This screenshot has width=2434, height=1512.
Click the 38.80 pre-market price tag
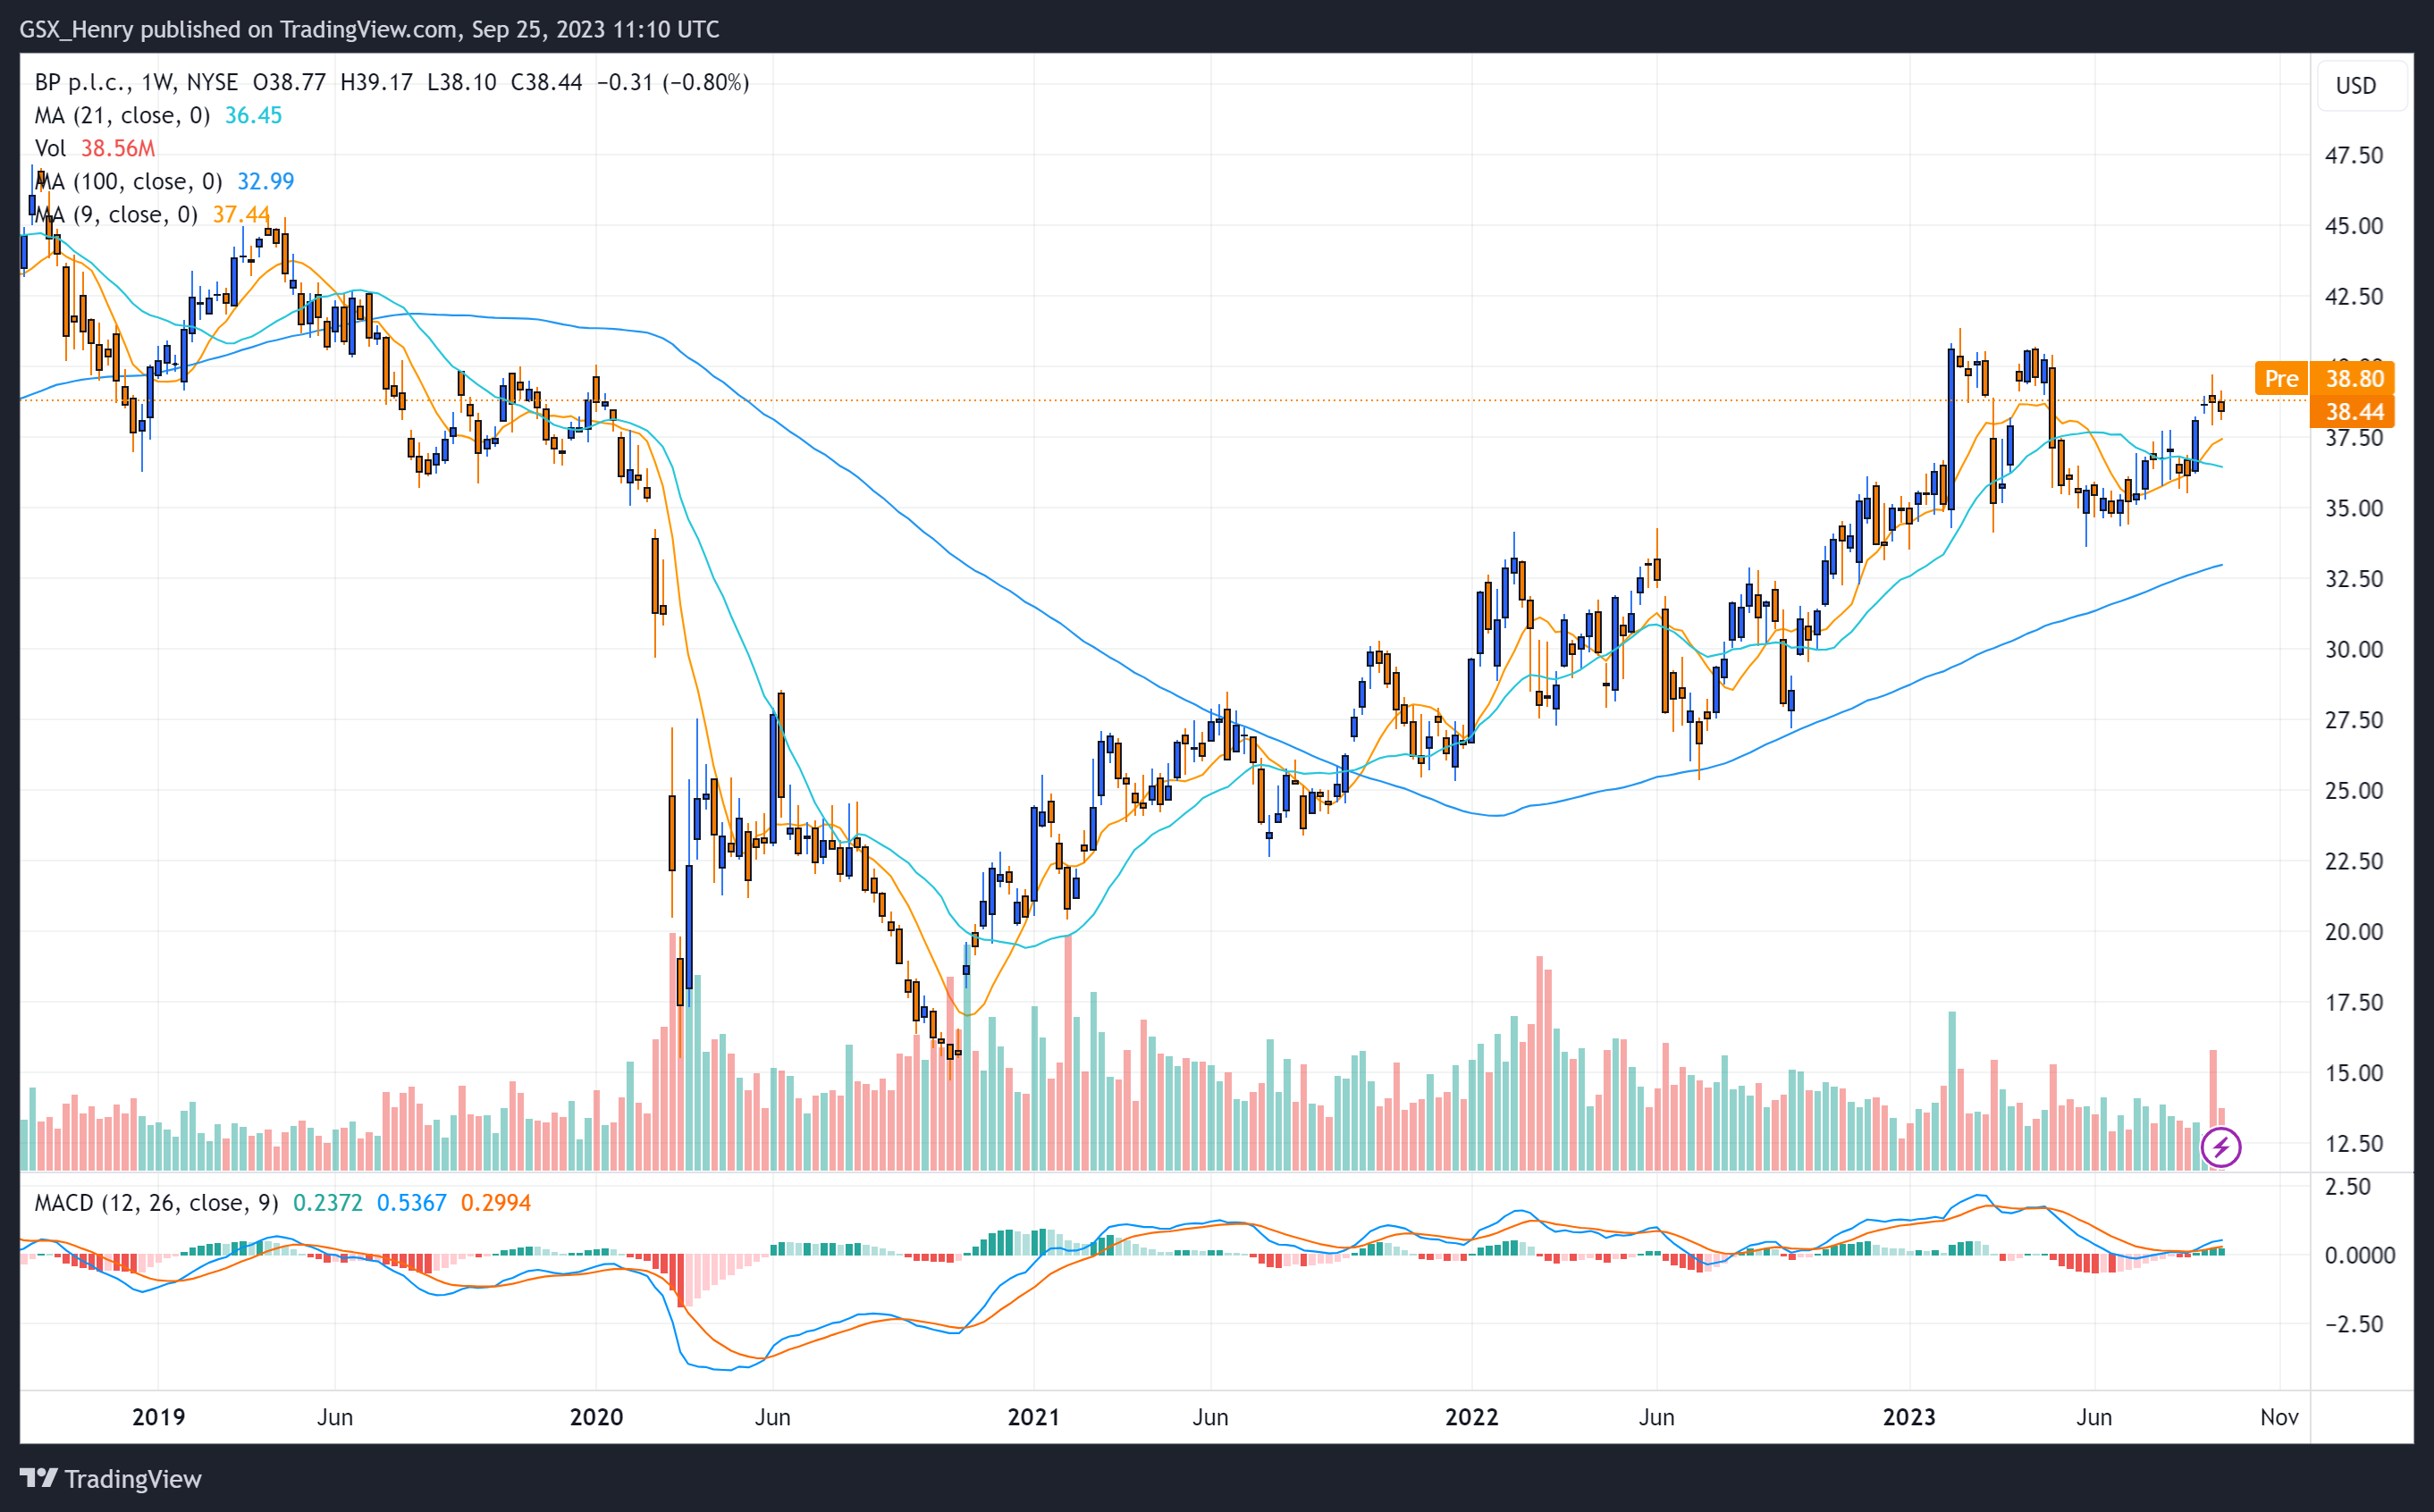[2353, 379]
